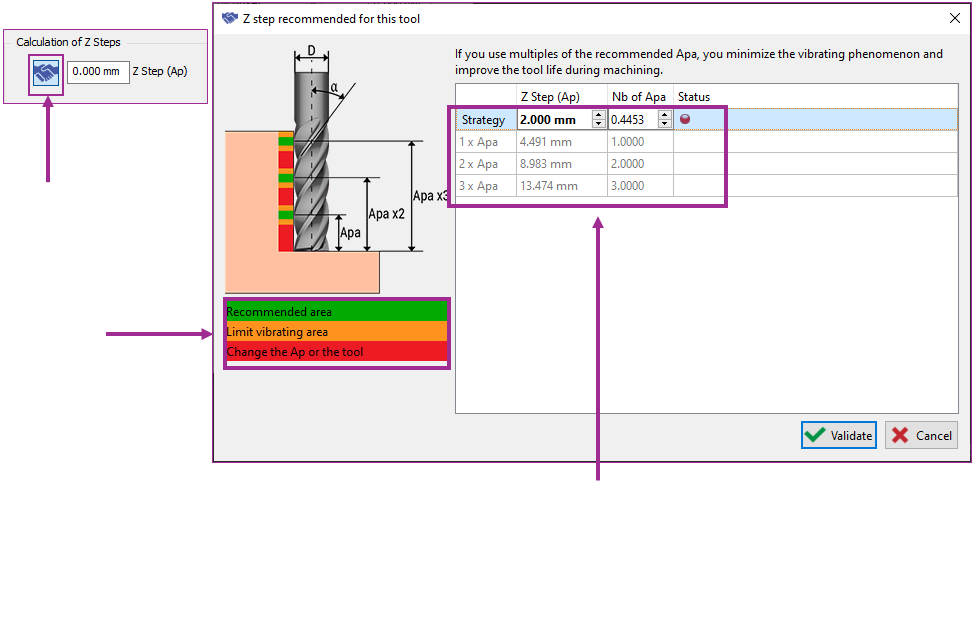
Task: Decrease Strategy Z Step with down arrow
Action: (598, 124)
